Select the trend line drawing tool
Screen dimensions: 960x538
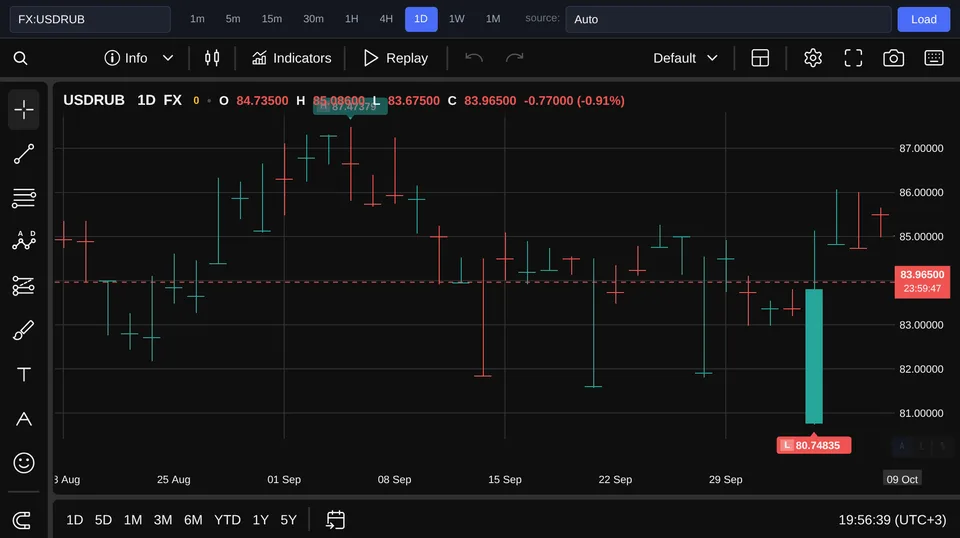coord(24,154)
